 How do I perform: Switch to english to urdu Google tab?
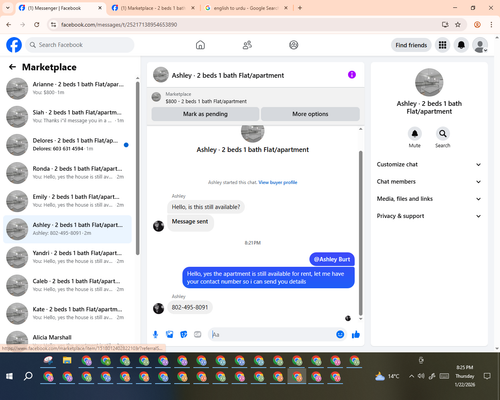[246, 8]
